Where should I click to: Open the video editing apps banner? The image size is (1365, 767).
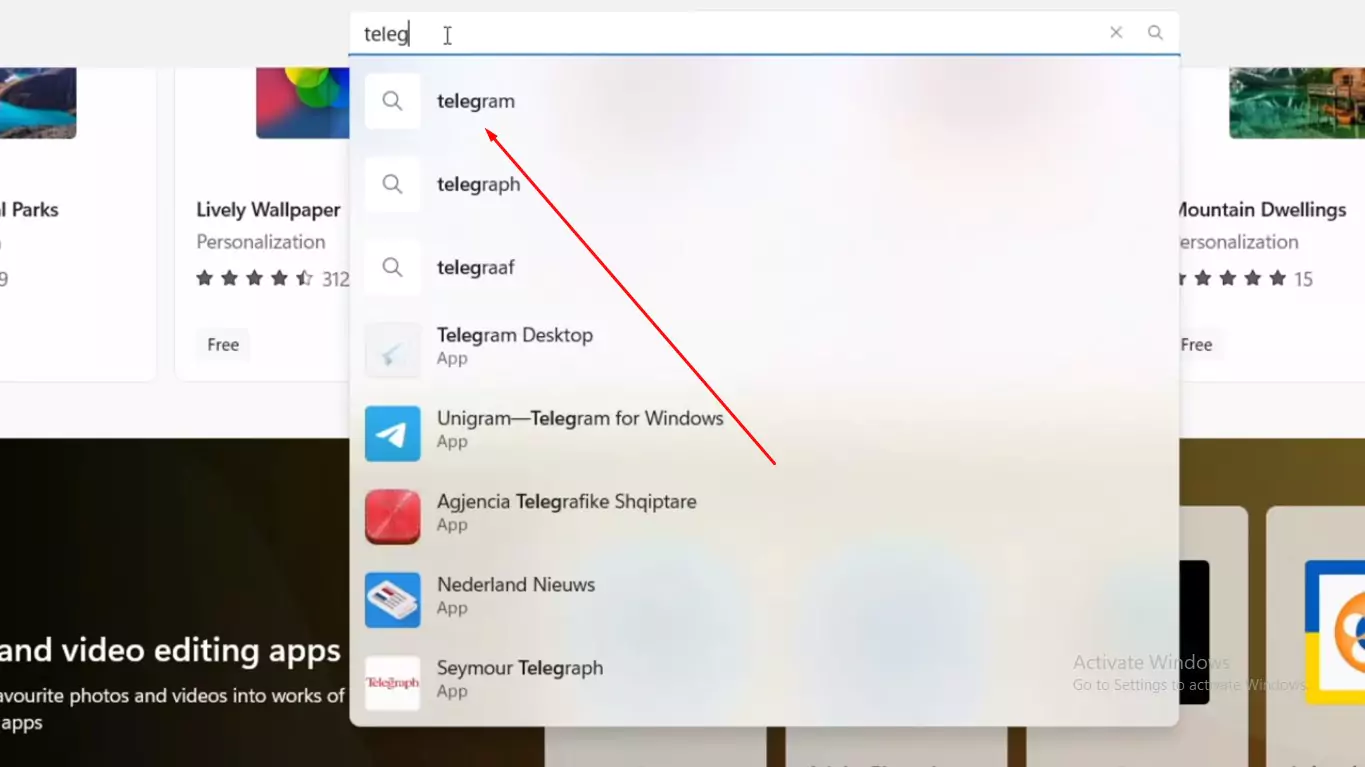click(174, 602)
